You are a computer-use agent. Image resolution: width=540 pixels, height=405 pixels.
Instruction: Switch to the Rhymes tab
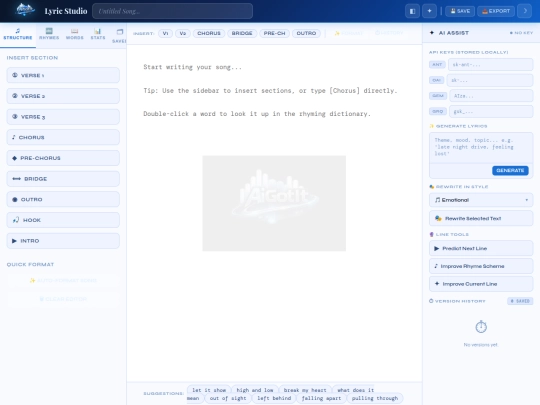[49, 34]
